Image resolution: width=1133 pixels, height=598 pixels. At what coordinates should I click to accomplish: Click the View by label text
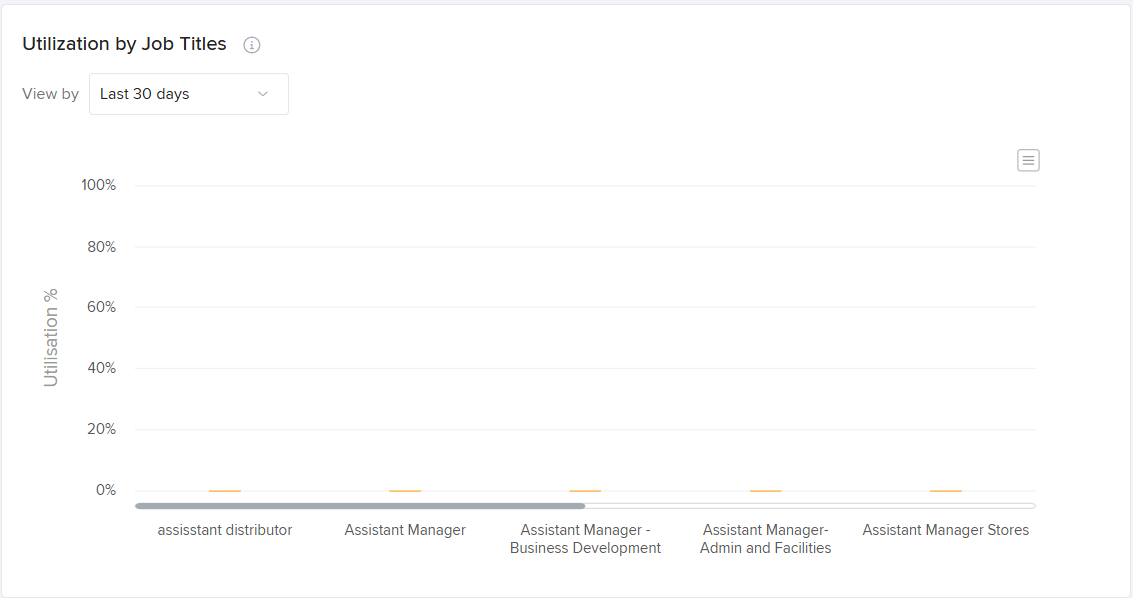click(x=50, y=94)
